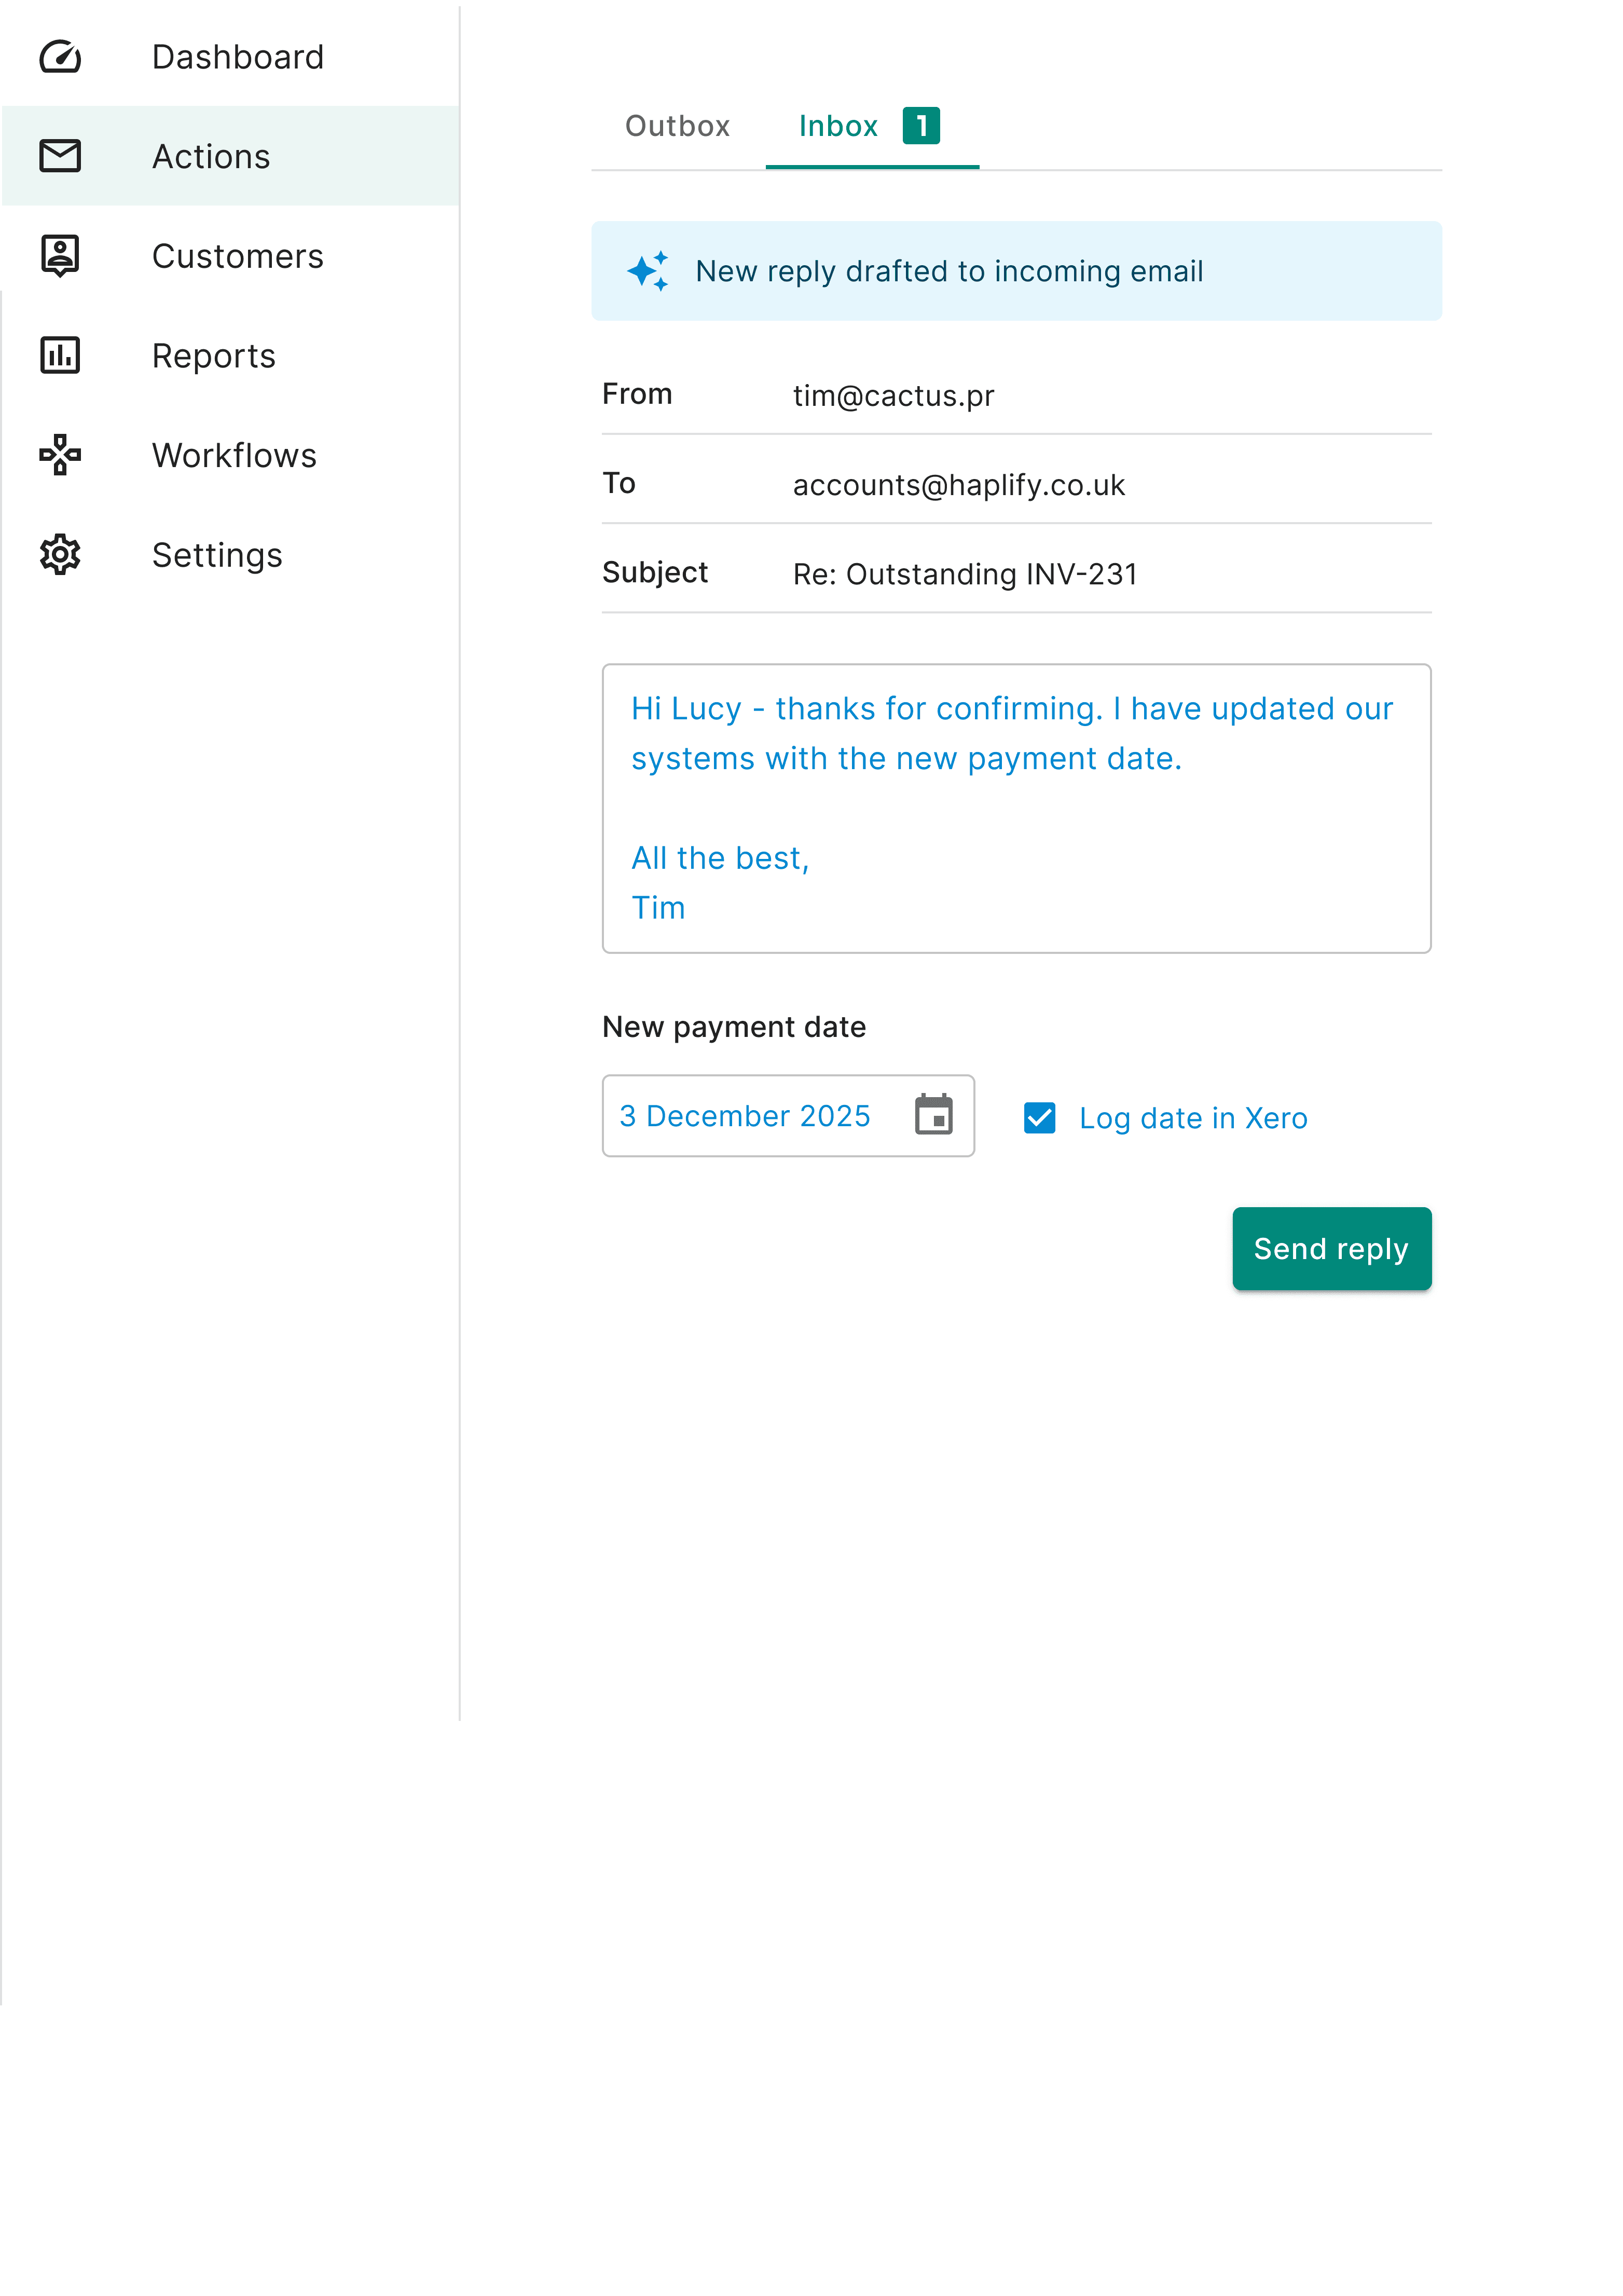Open Settings using the gear icon
This screenshot has width=1623, height=2296.
pyautogui.click(x=60, y=555)
